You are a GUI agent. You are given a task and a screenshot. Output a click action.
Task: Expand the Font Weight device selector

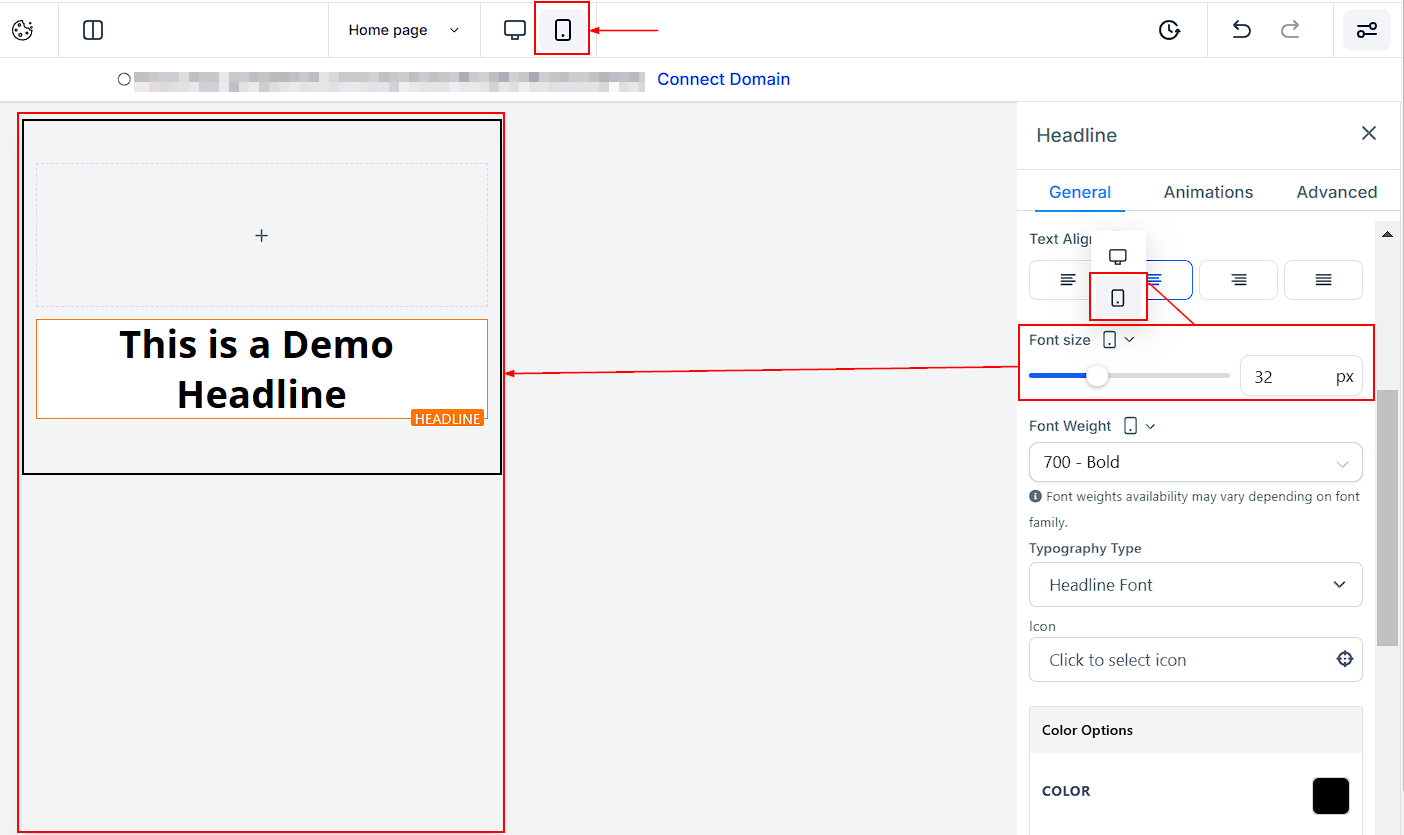point(1140,426)
